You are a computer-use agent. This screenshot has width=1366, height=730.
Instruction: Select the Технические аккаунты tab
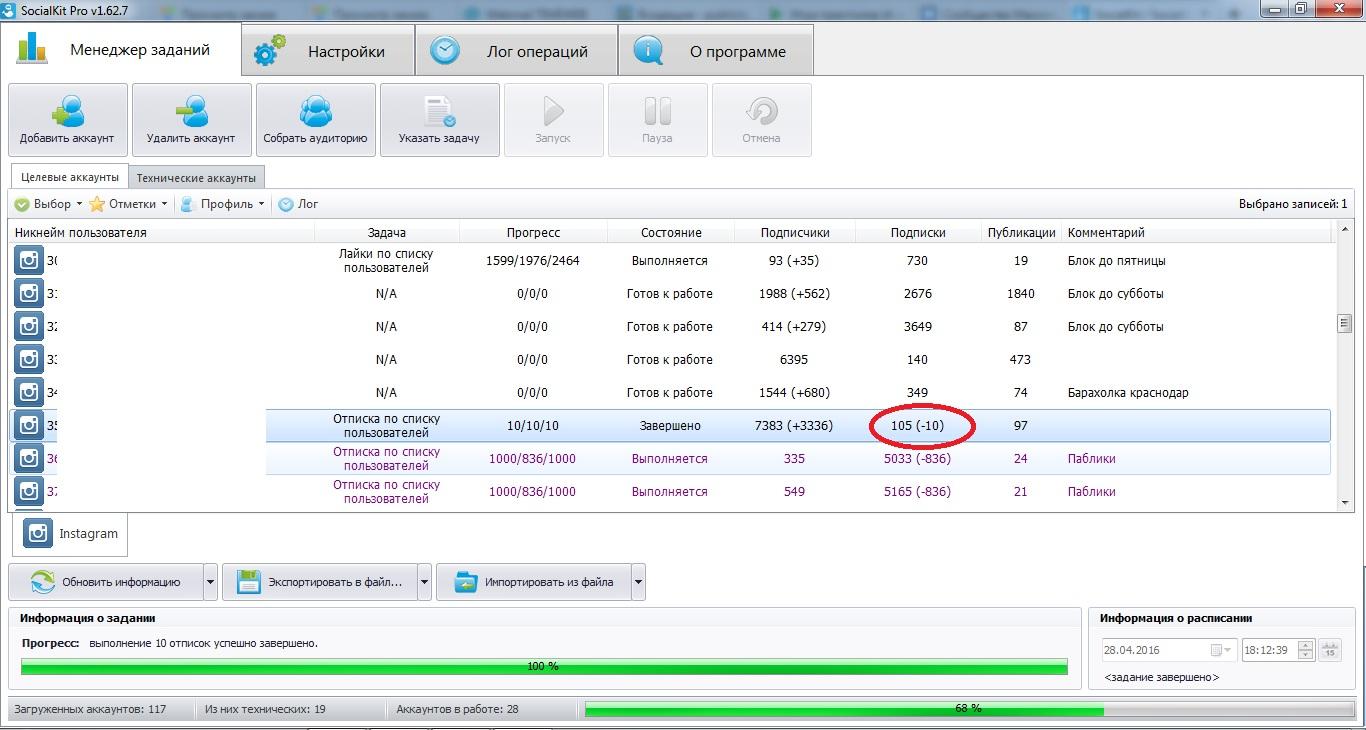(197, 178)
